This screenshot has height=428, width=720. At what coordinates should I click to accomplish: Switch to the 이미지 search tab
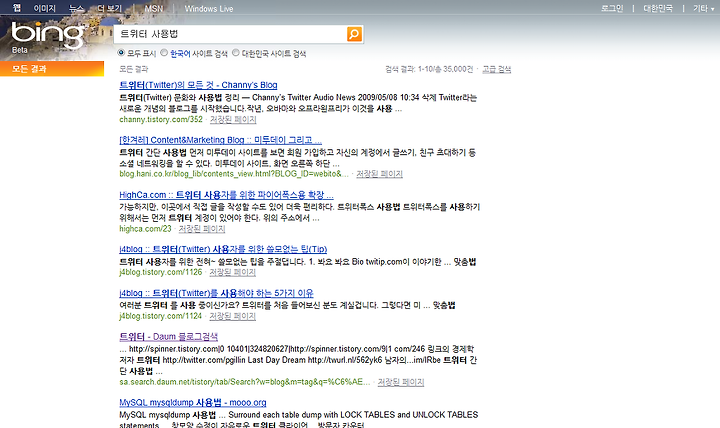coord(45,8)
